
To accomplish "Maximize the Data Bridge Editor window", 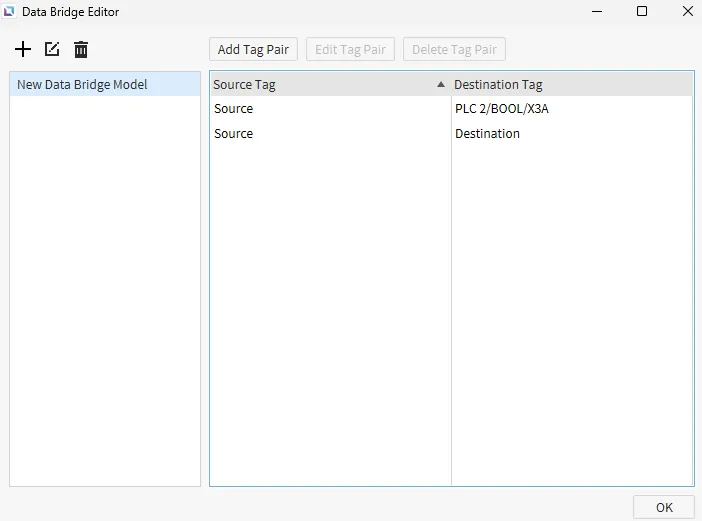I will point(642,12).
